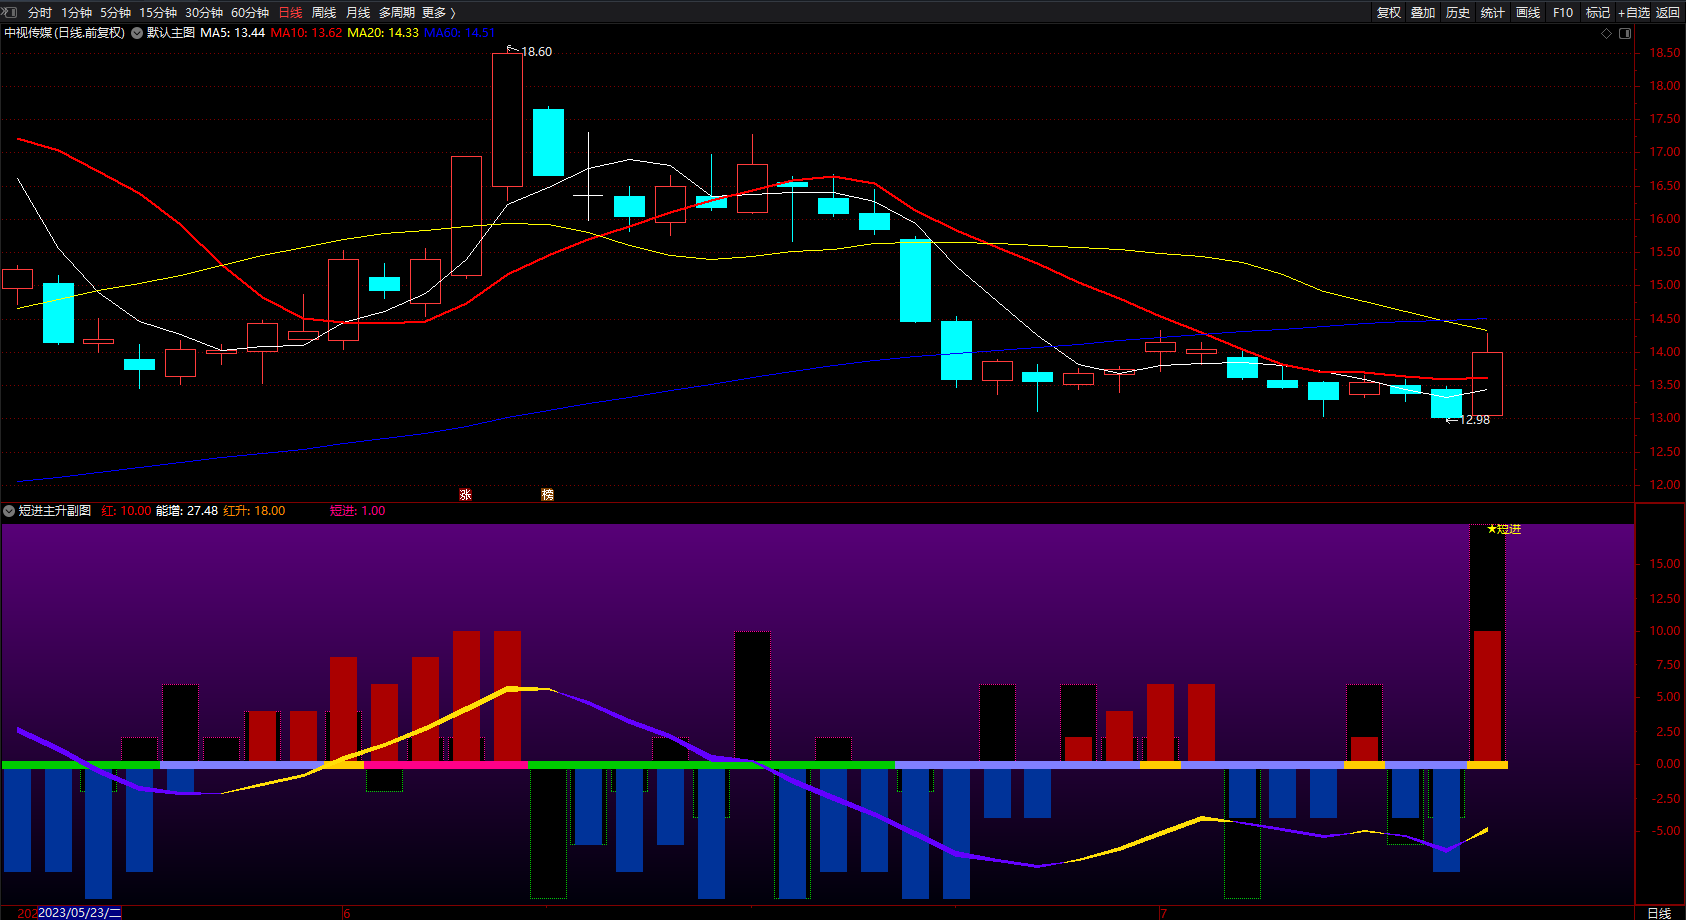Click the MA20: 14.33 label
This screenshot has width=1686, height=920.
click(383, 33)
